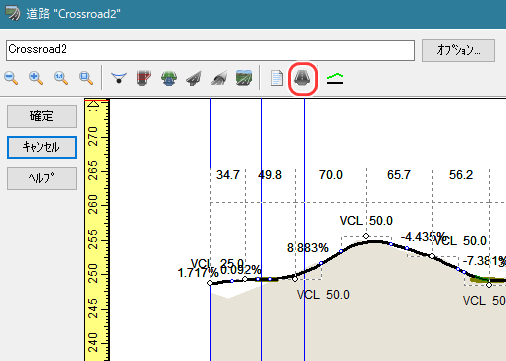Click the yellow vertical elevation ruler
This screenshot has width=506, height=361.
pos(97,230)
